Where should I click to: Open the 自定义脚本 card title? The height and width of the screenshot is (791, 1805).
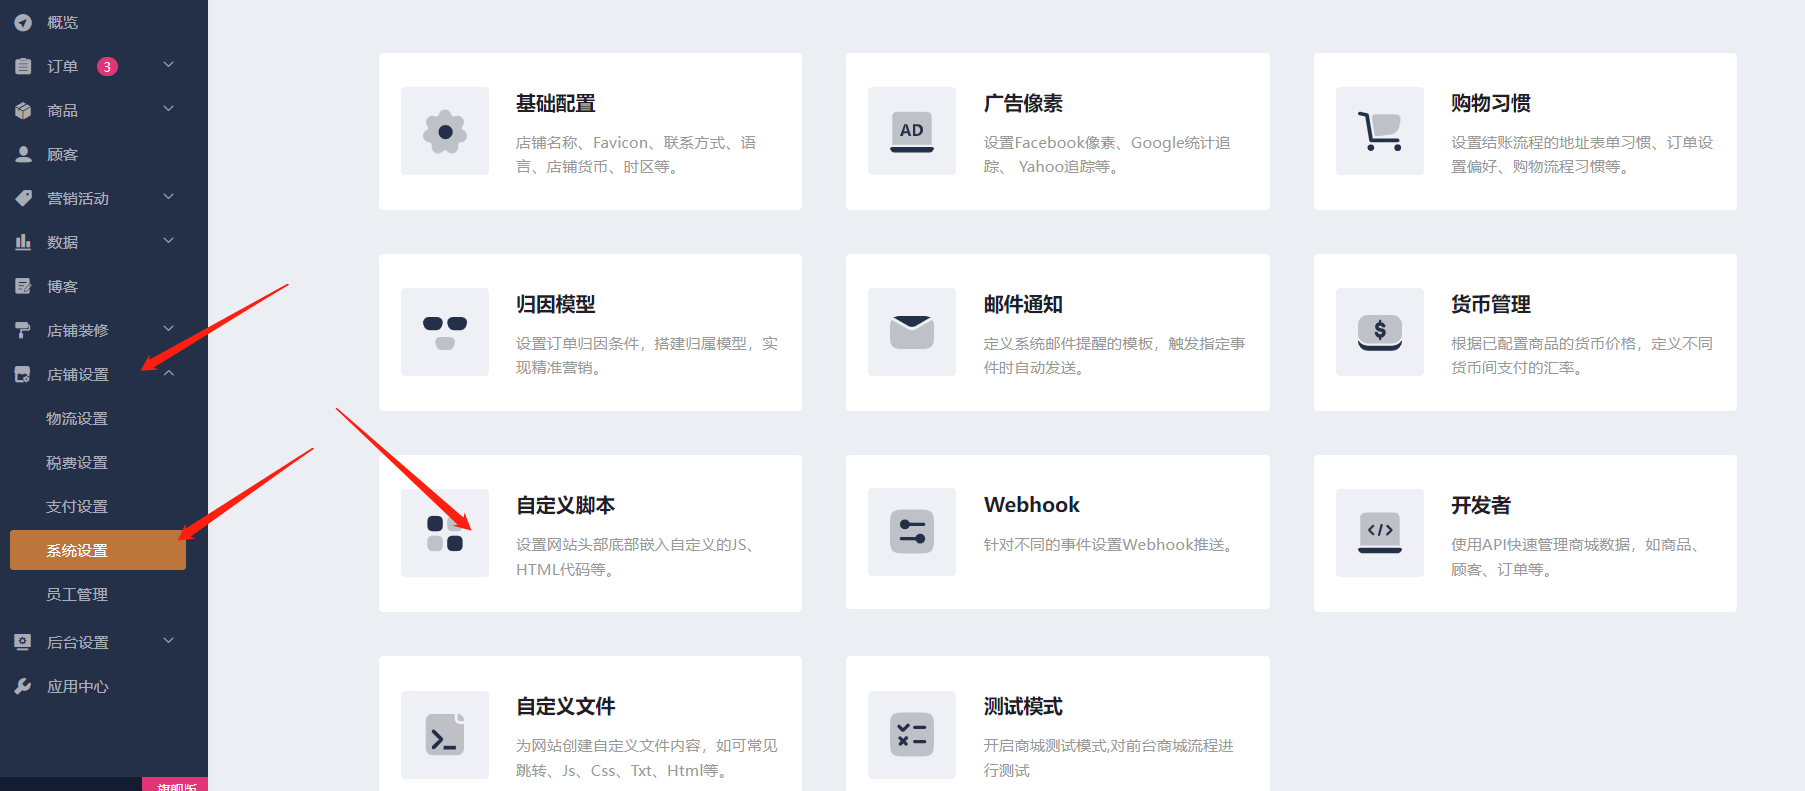pyautogui.click(x=565, y=505)
